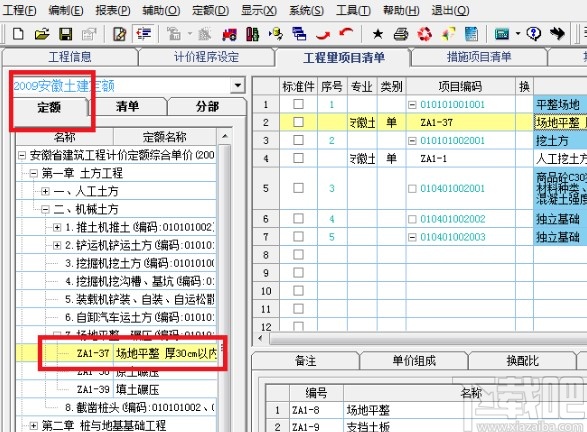587x432 pixels.
Task: Select ZA1-1 code cell in grid
Action: pos(460,158)
